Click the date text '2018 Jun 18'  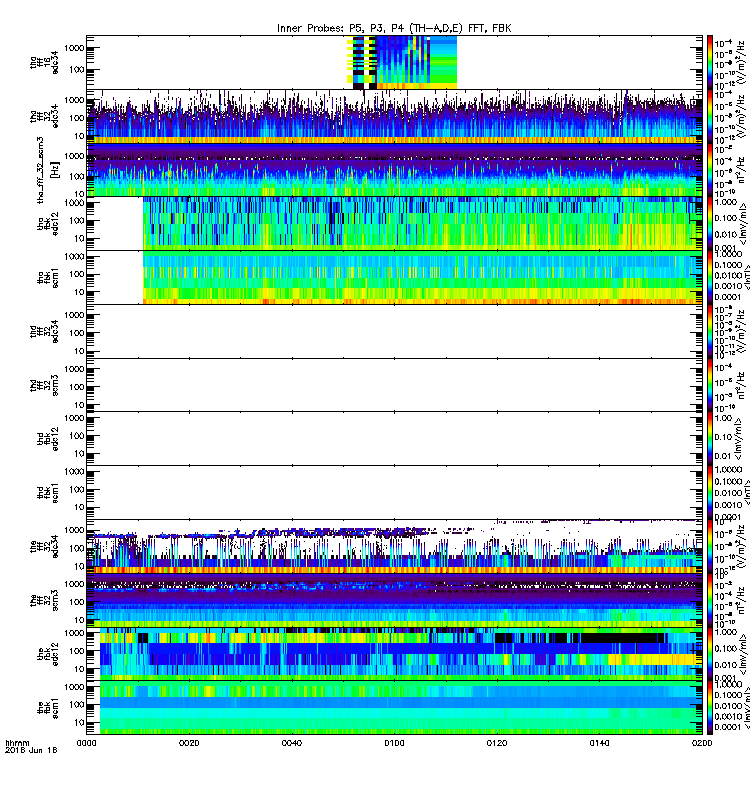(31, 750)
